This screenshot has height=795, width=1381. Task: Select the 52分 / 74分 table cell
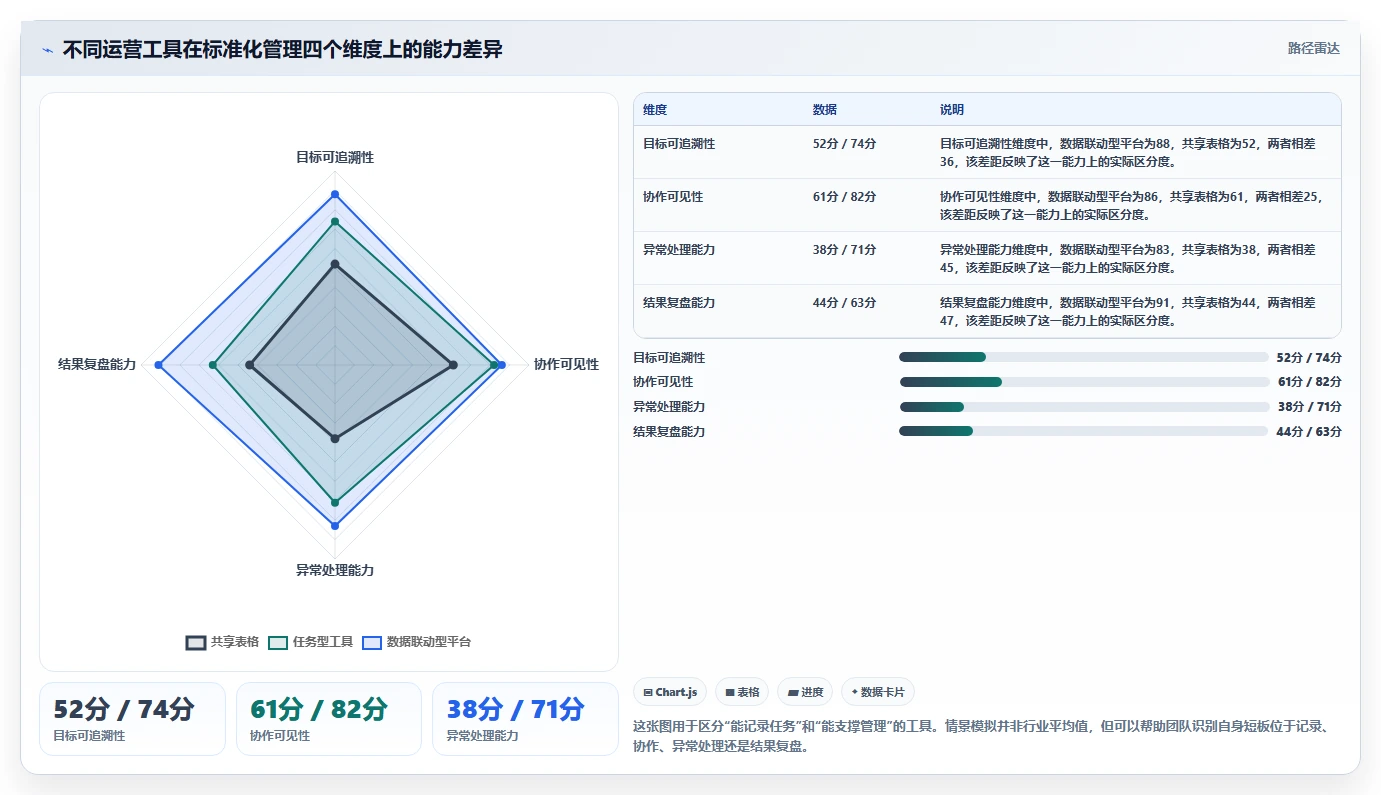tap(845, 144)
